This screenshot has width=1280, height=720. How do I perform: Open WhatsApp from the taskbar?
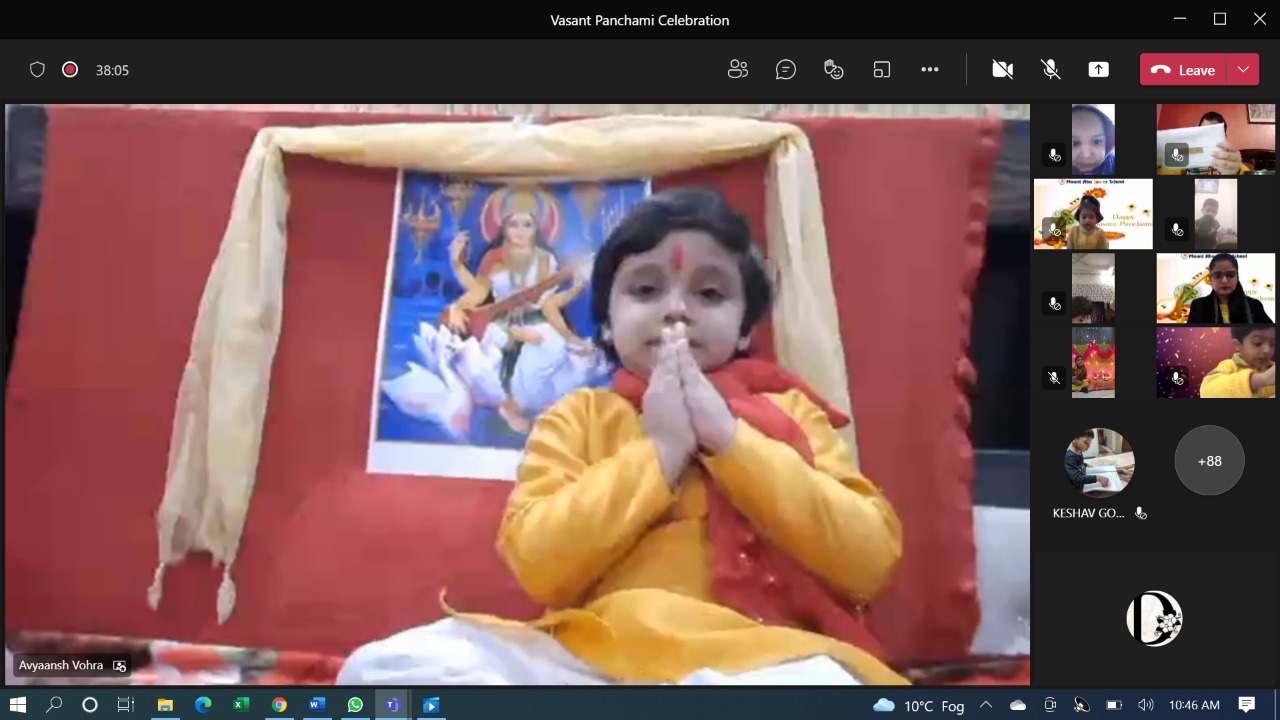click(x=355, y=705)
